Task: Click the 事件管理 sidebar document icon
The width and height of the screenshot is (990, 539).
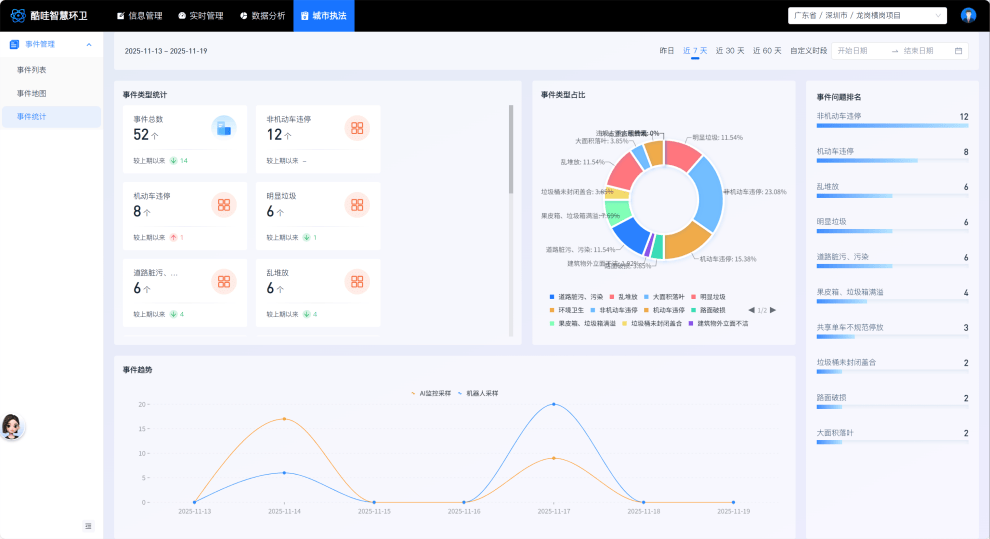Action: (x=14, y=45)
